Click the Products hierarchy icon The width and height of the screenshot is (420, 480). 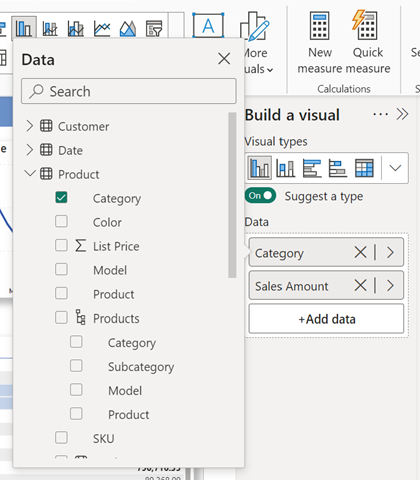coord(80,317)
